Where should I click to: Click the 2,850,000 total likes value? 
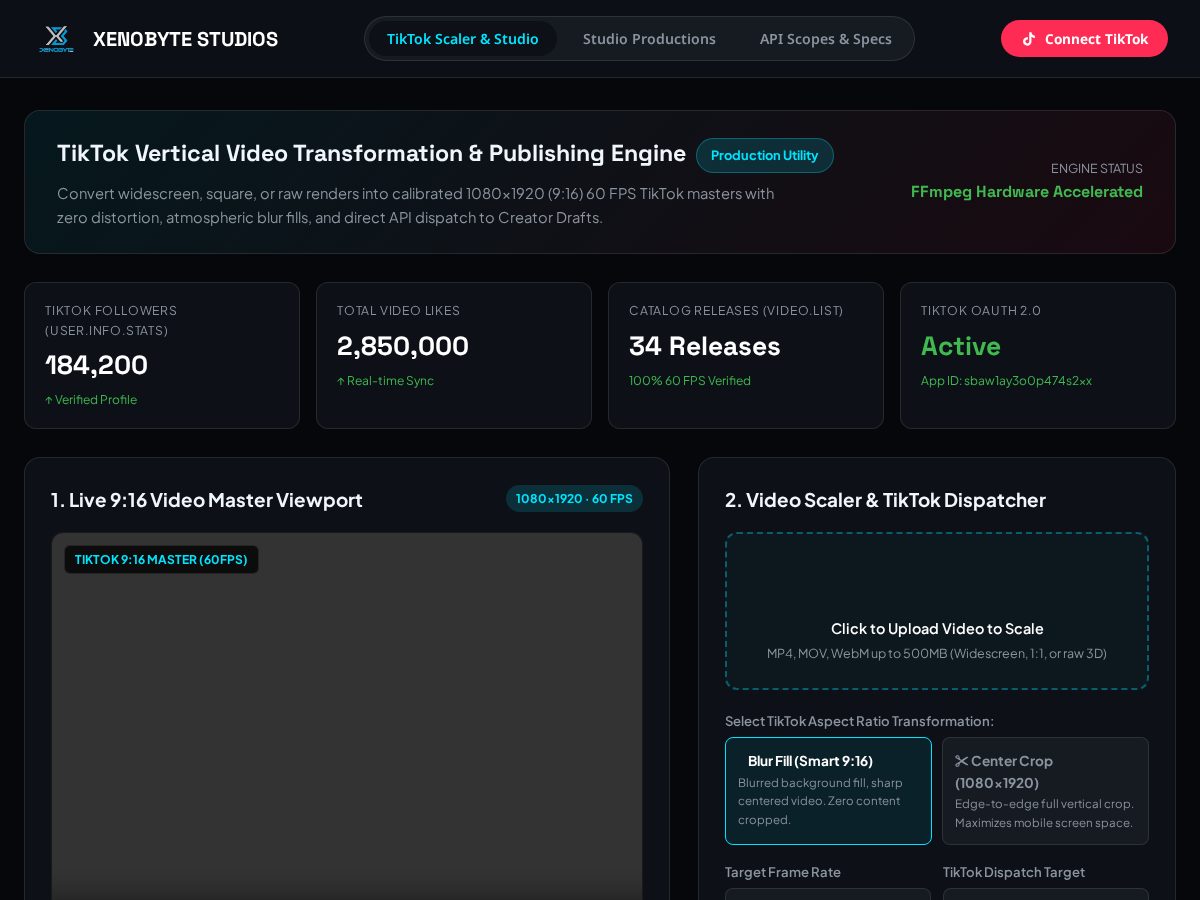(403, 346)
